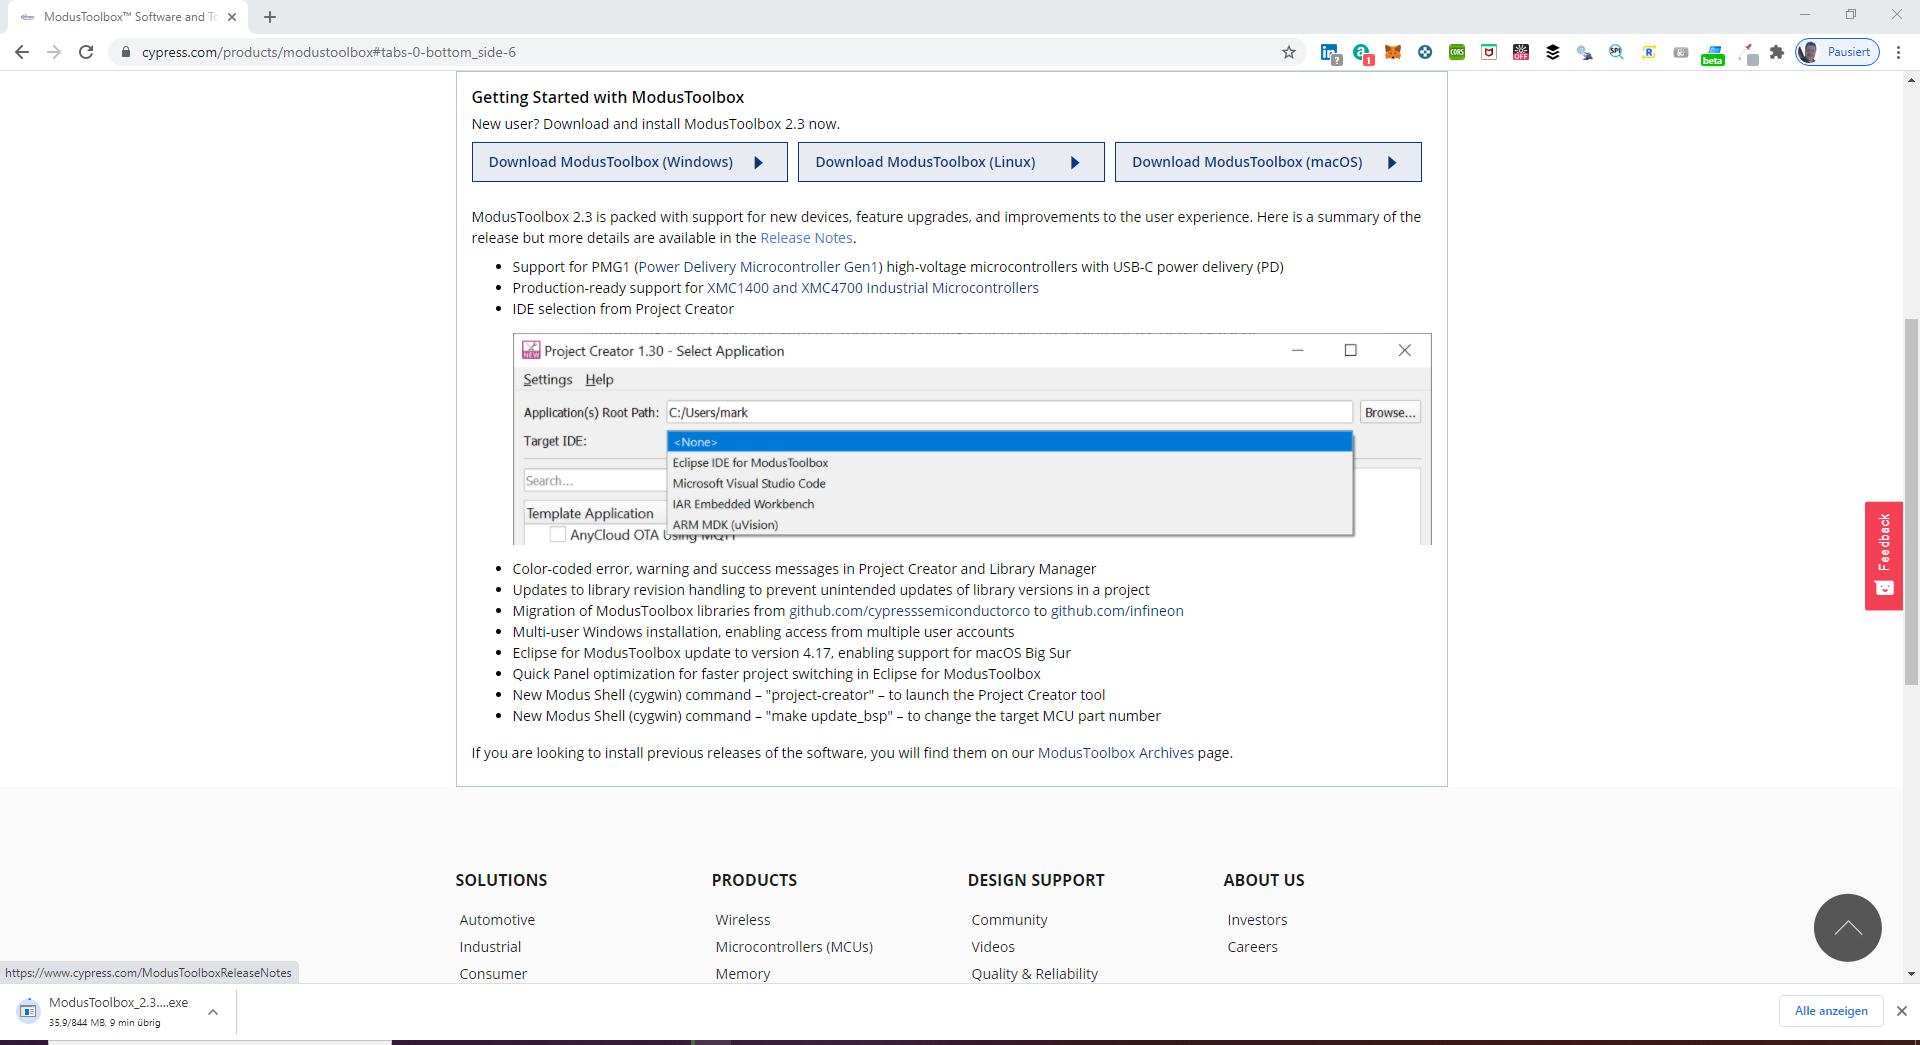Open the Chrome three-dot menu
The width and height of the screenshot is (1920, 1045).
1898,52
